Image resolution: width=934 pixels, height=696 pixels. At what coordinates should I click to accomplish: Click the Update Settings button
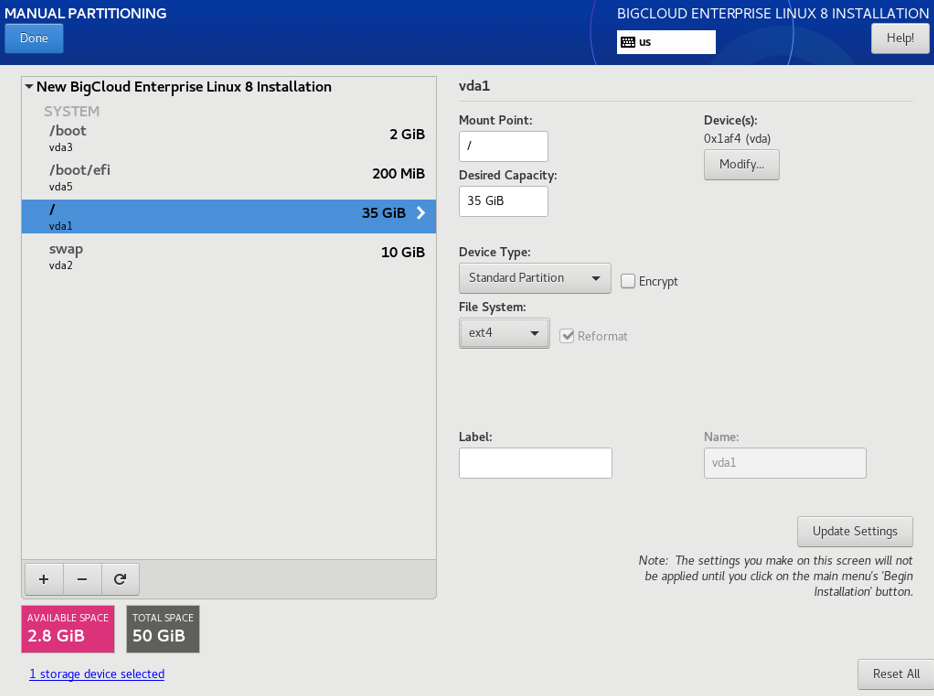[855, 532]
